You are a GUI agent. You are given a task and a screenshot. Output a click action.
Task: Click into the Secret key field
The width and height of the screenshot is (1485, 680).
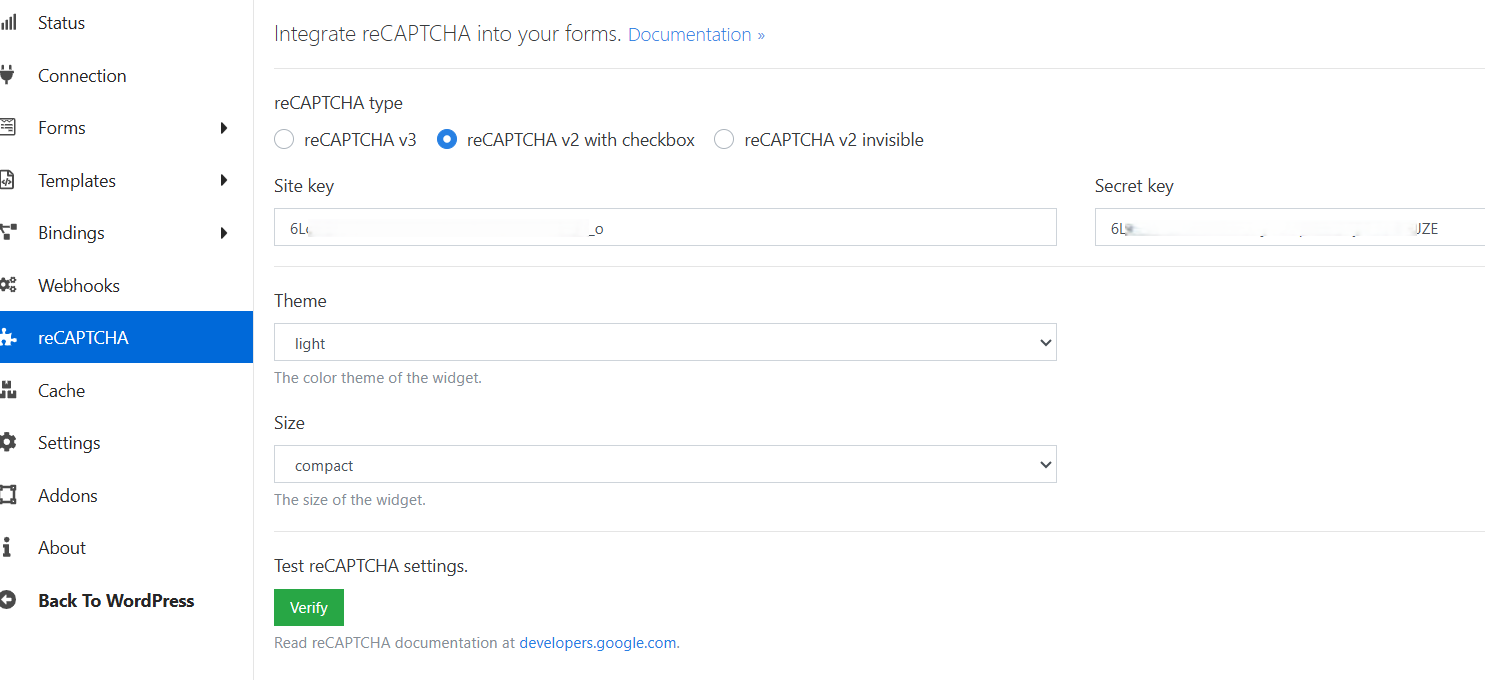coord(1290,227)
